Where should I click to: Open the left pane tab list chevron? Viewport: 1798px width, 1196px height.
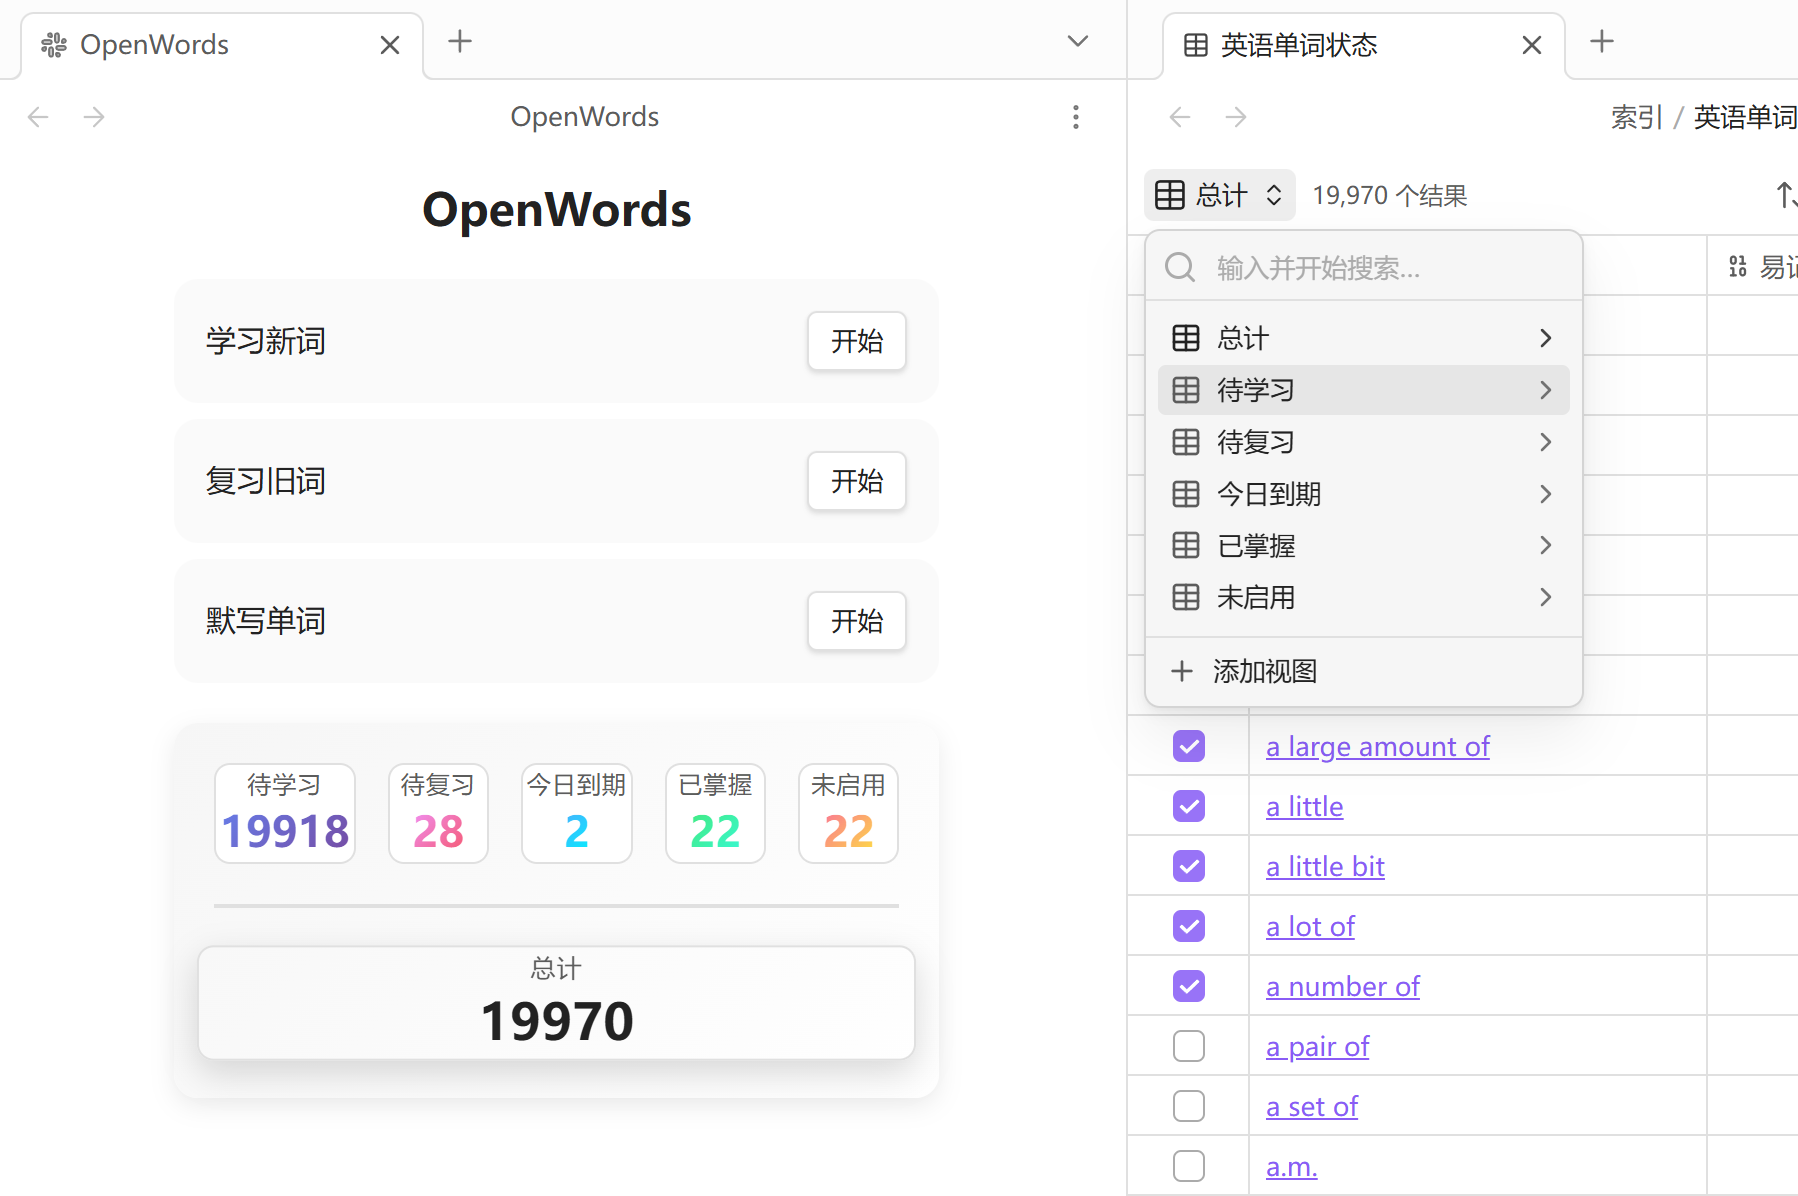point(1077,41)
